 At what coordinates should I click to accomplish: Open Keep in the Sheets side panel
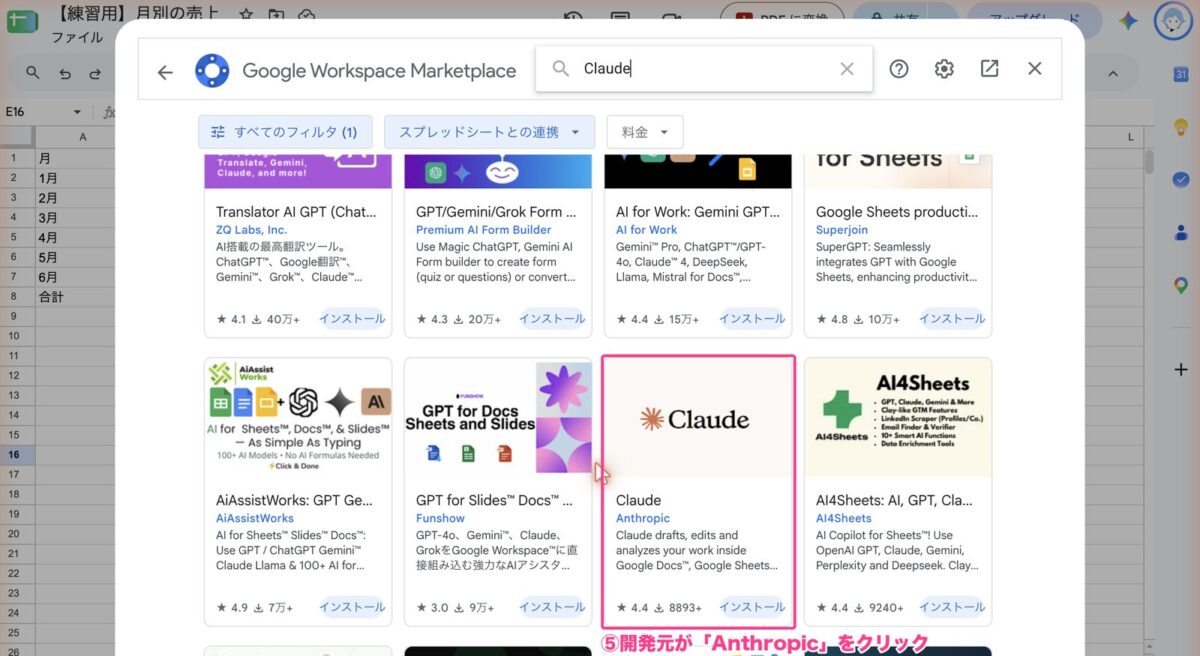[1180, 127]
